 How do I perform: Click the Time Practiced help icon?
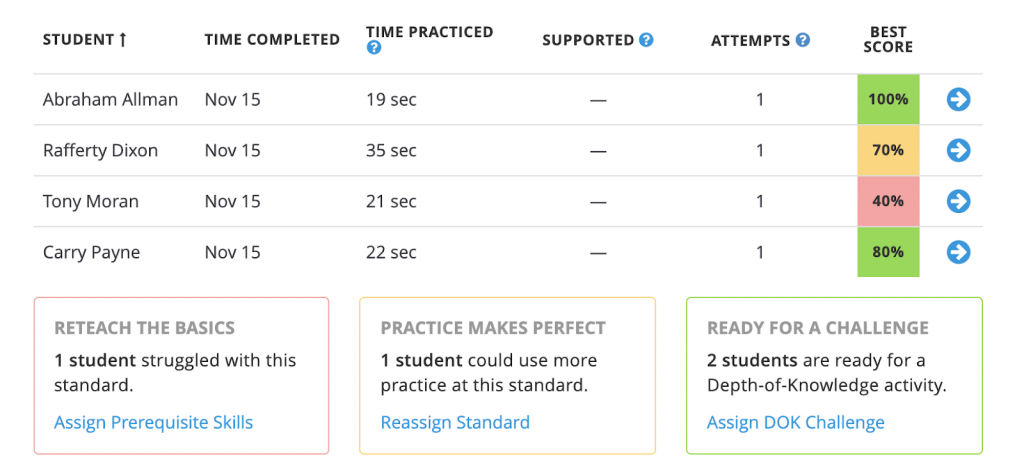[x=374, y=48]
